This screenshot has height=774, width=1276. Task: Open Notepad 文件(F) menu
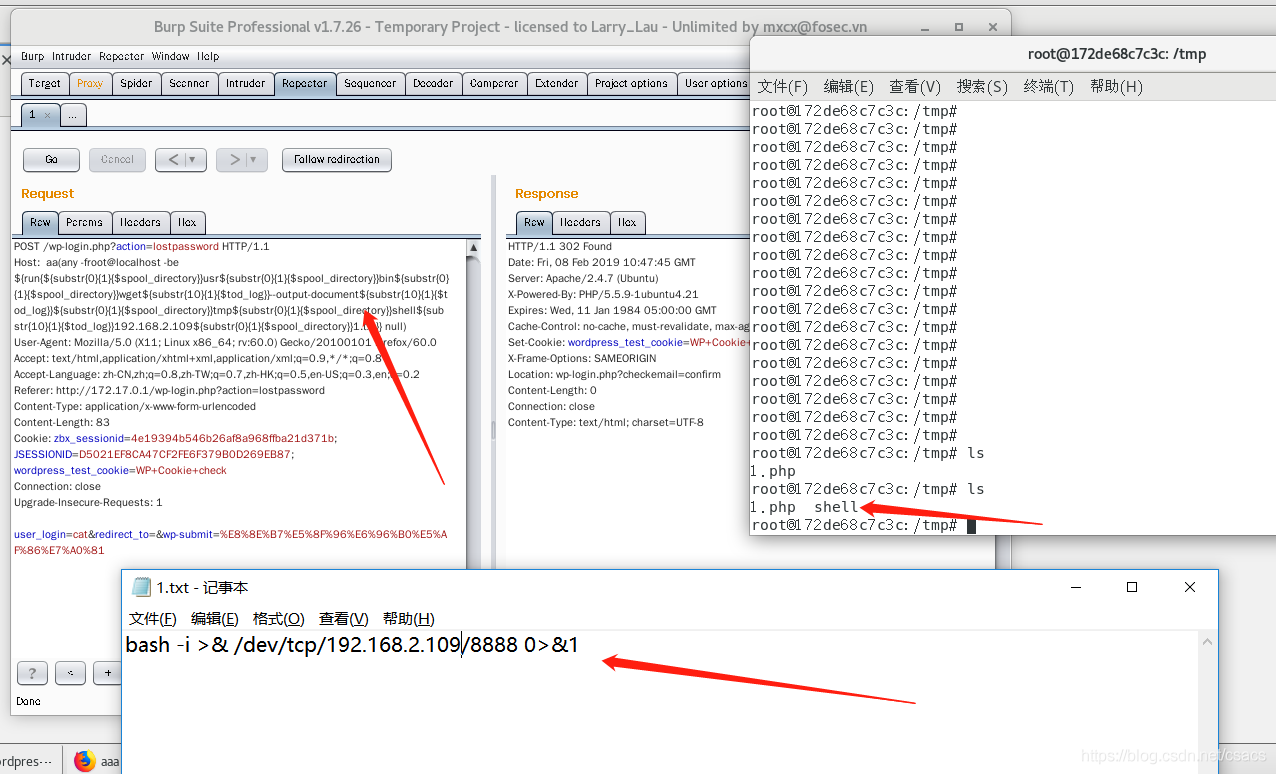pos(153,619)
